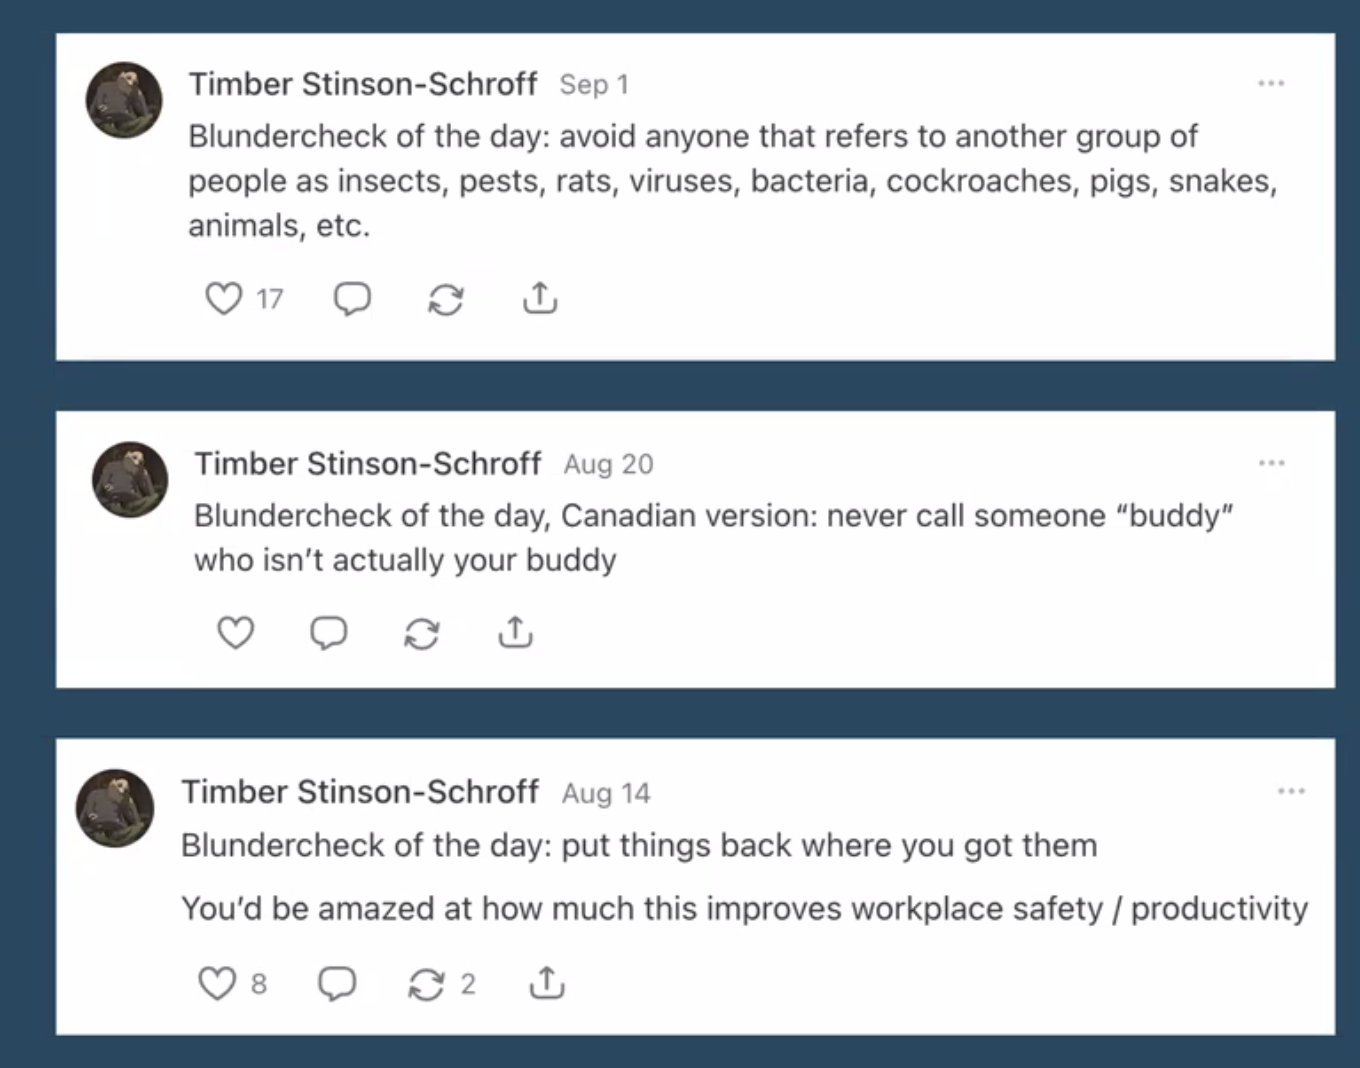Like the Aug 14 workplace safety post
The image size is (1360, 1068).
tap(217, 984)
